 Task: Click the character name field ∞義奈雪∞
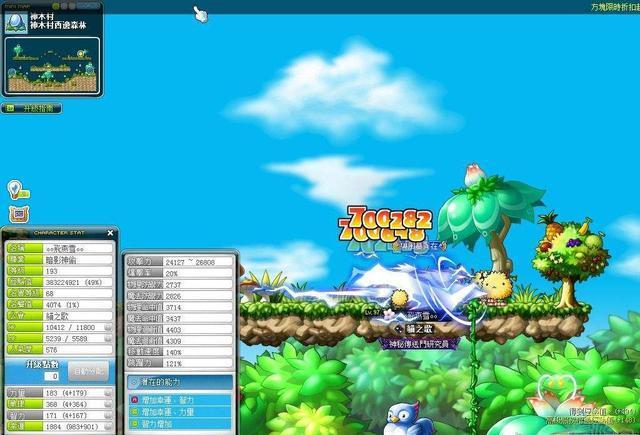(x=78, y=249)
